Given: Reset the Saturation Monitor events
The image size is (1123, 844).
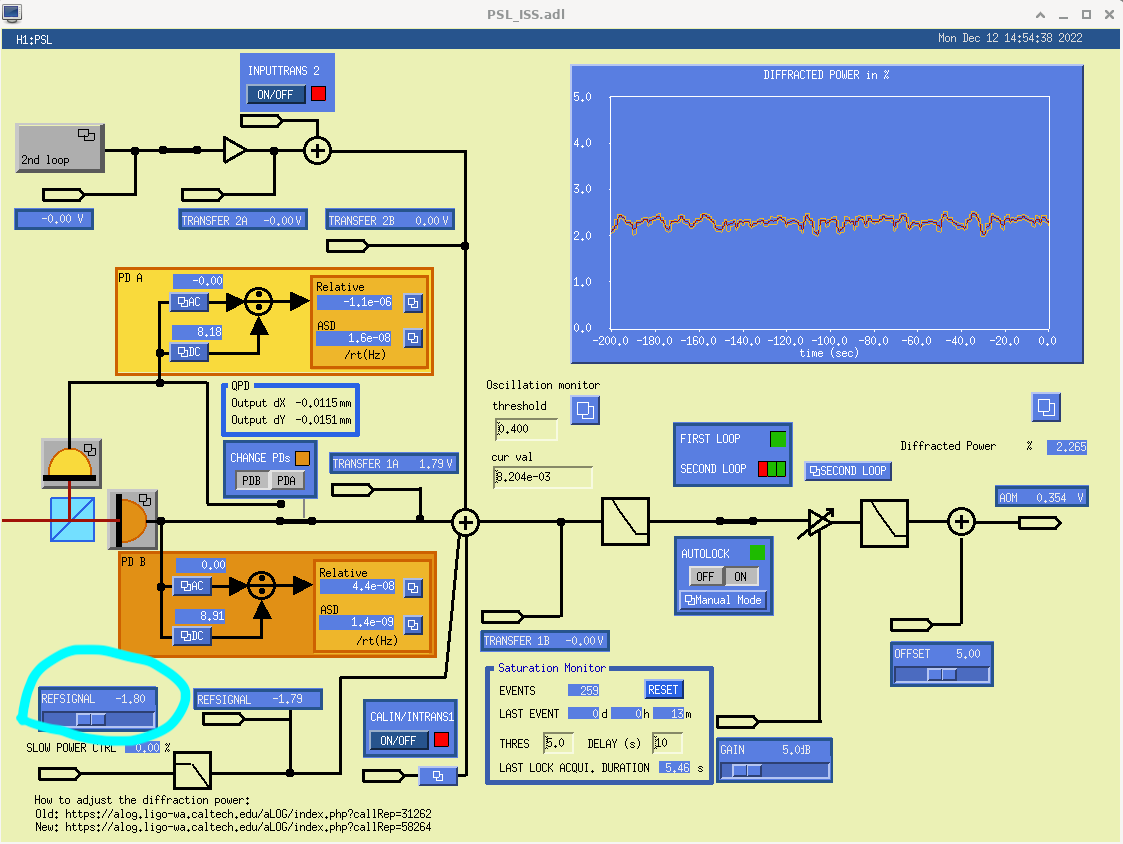Looking at the screenshot, I should coord(663,690).
